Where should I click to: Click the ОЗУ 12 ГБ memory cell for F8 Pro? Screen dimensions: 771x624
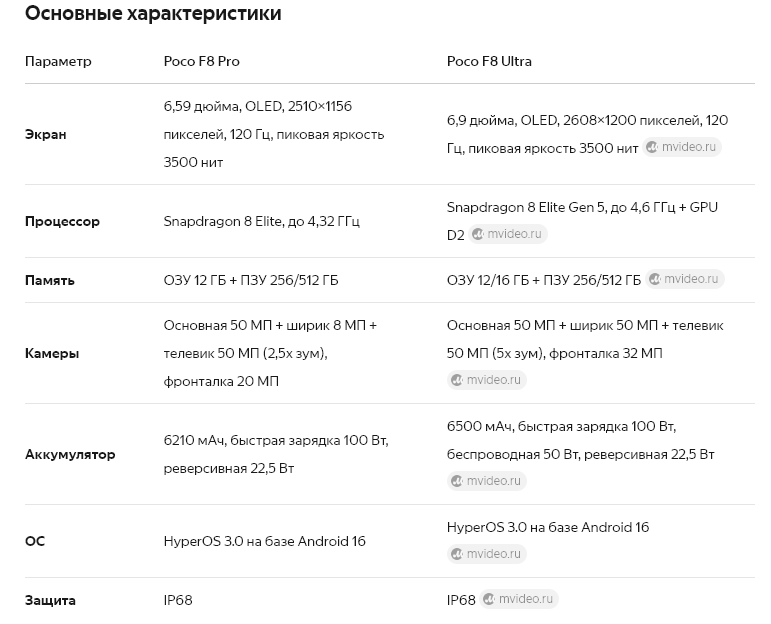251,280
